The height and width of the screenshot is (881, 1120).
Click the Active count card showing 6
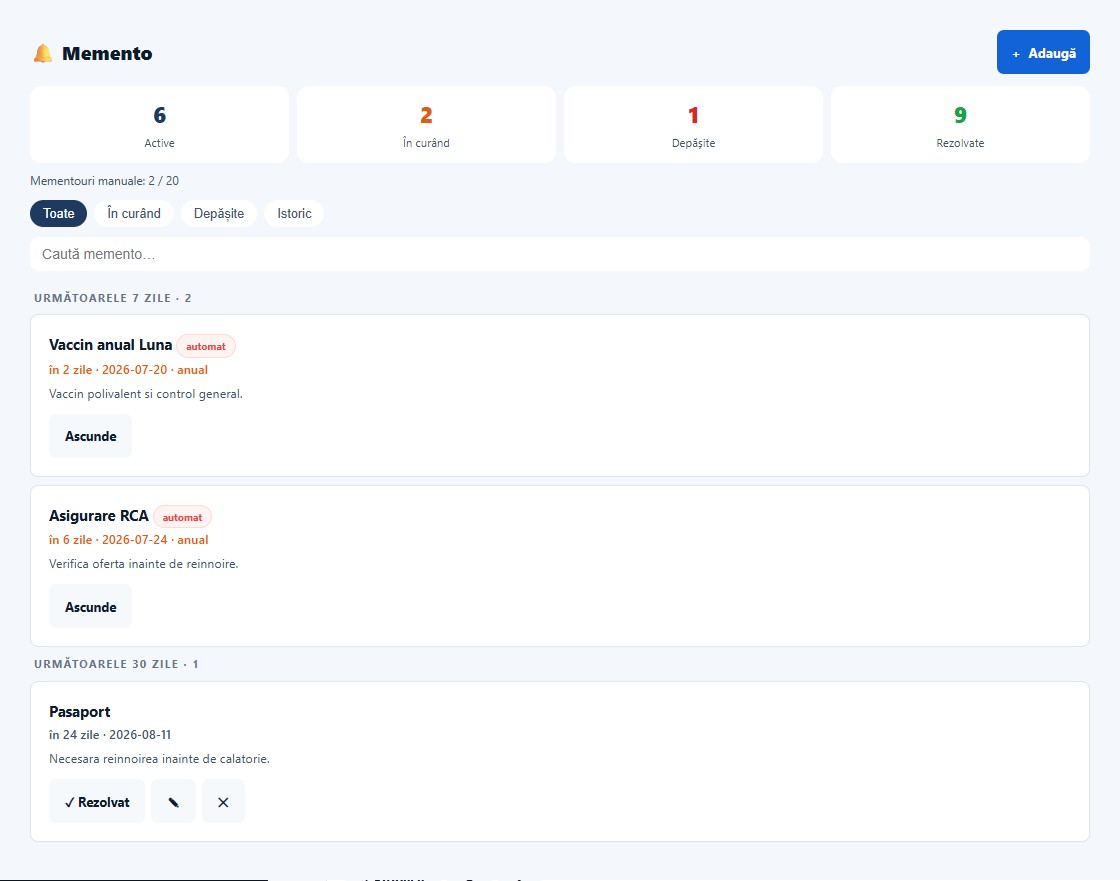click(x=159, y=124)
